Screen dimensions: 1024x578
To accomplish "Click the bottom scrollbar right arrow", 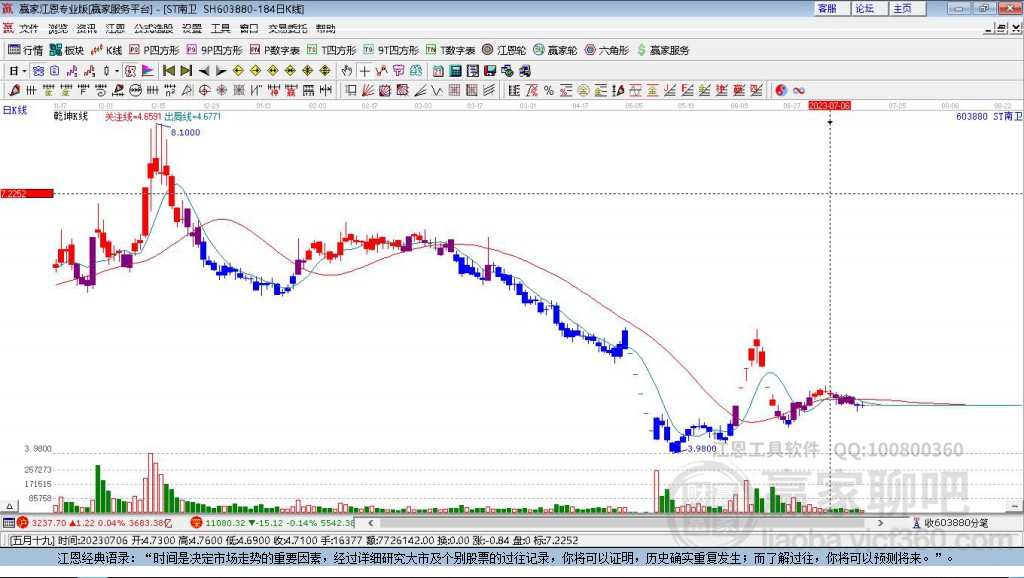I will 880,522.
